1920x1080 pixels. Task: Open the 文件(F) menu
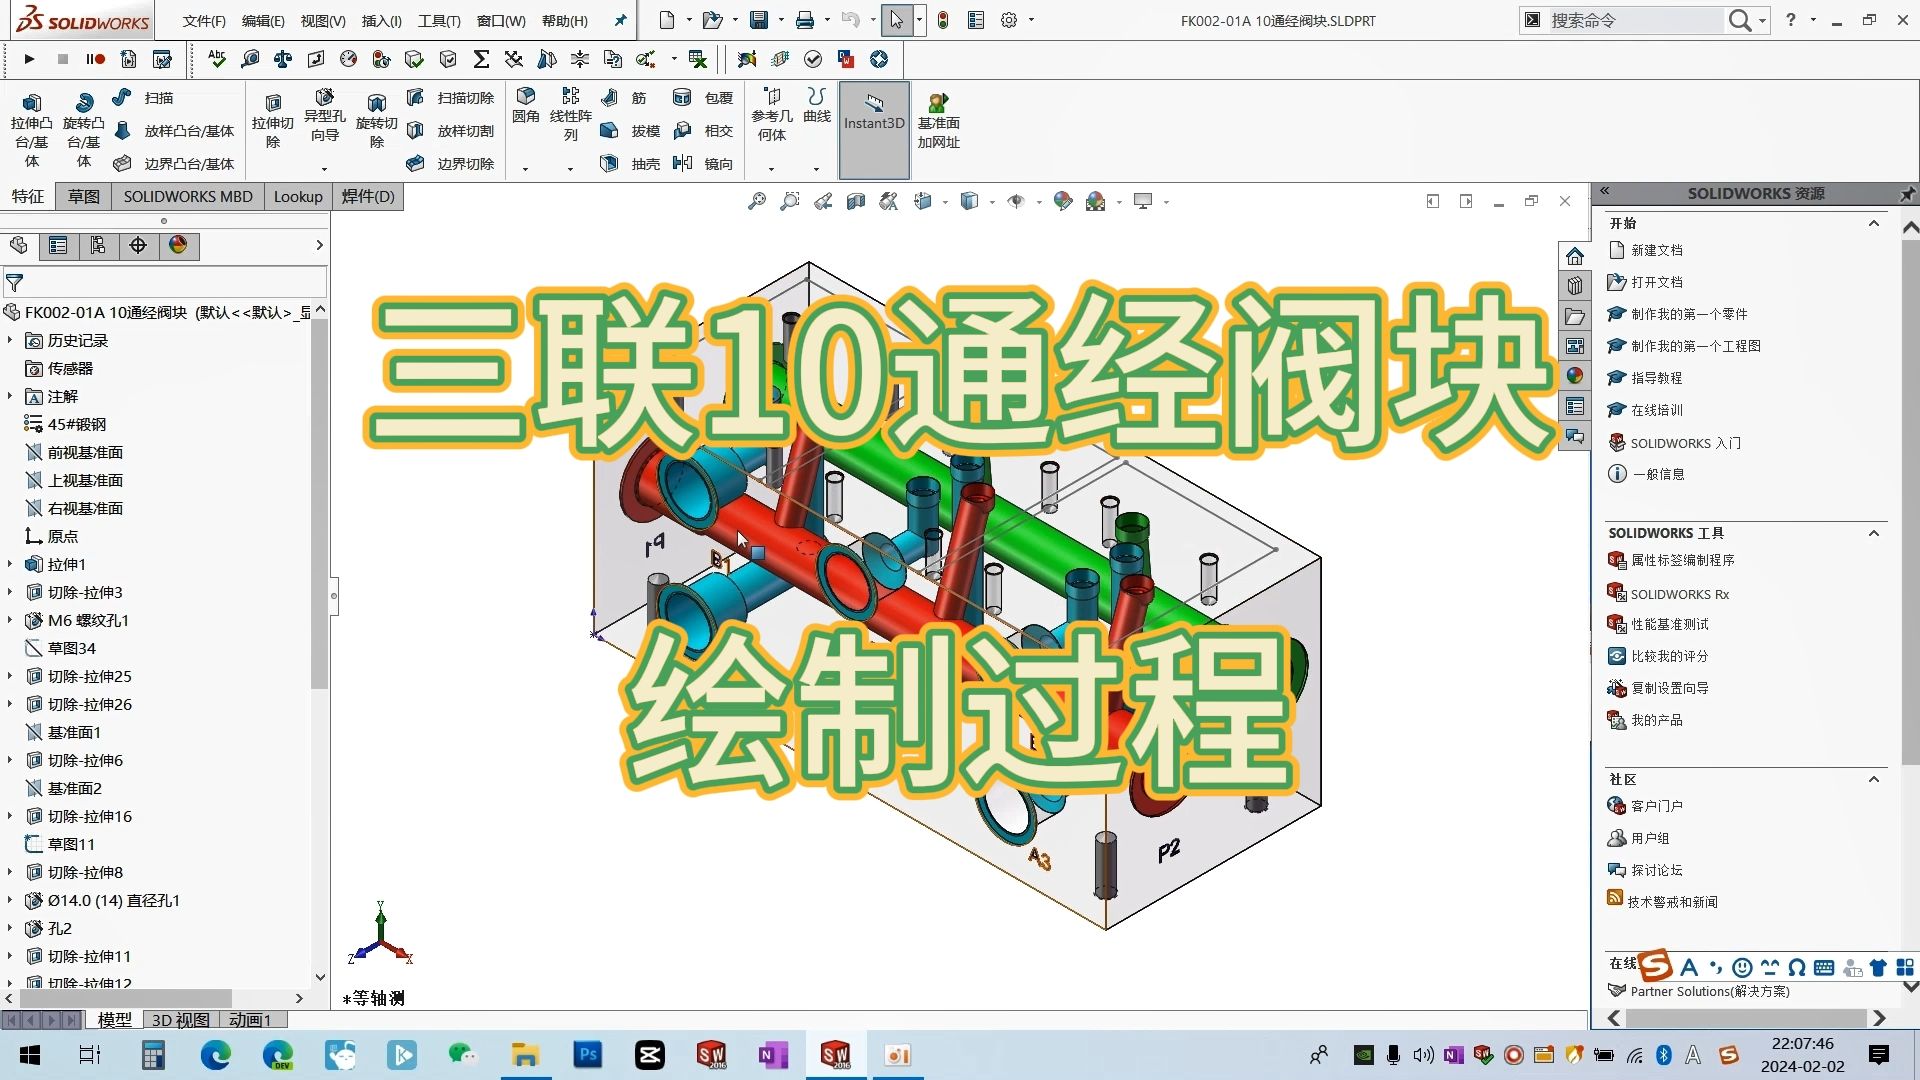tap(204, 21)
